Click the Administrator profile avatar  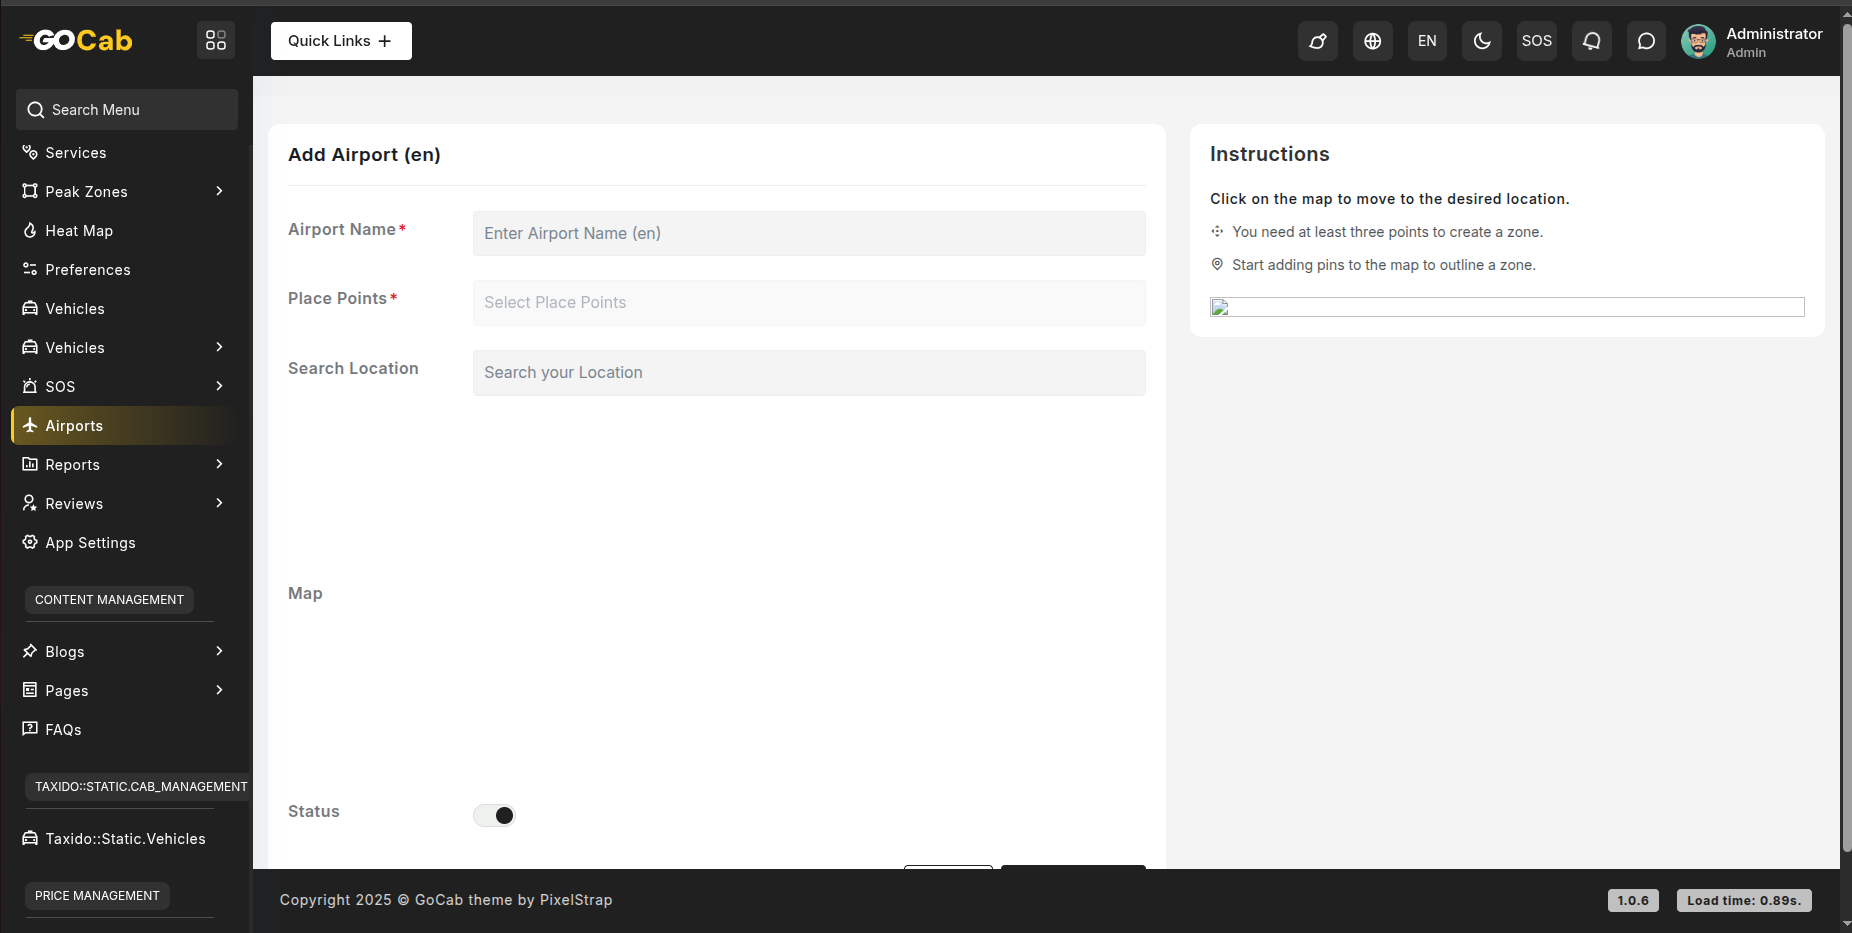coord(1697,41)
